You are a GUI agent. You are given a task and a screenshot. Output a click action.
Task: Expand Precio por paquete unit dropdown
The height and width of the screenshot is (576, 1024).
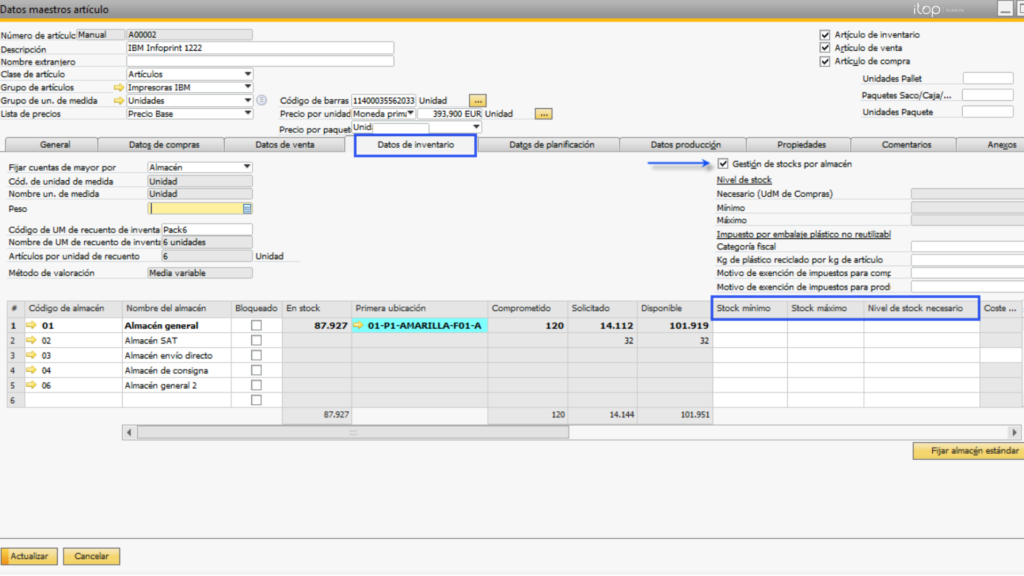pyautogui.click(x=476, y=127)
